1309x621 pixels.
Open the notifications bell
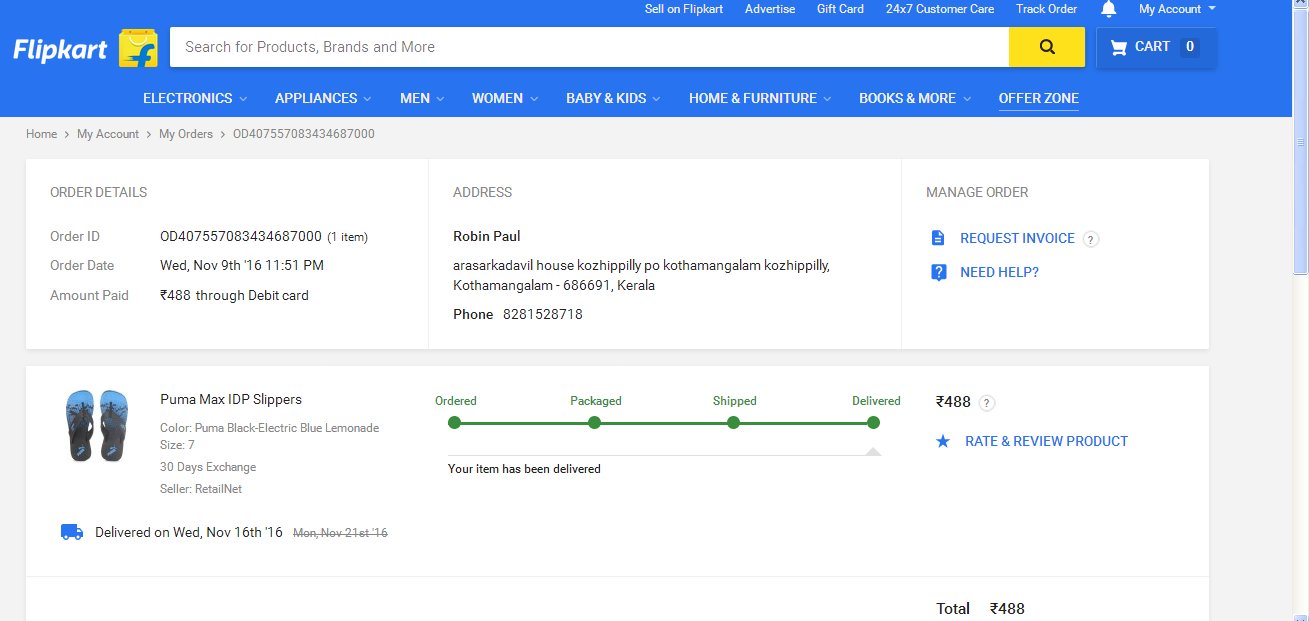point(1108,9)
